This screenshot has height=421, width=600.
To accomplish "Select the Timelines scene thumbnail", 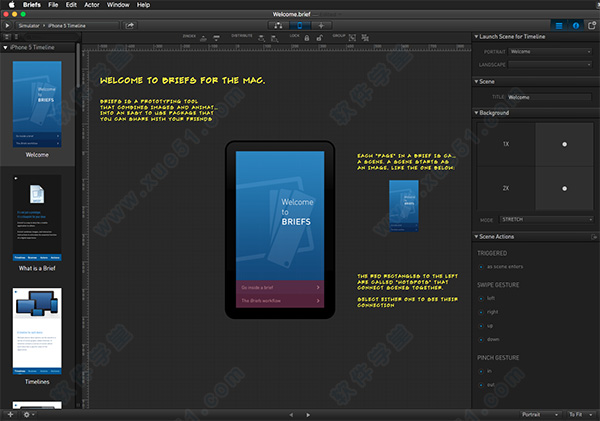I will pyautogui.click(x=37, y=331).
